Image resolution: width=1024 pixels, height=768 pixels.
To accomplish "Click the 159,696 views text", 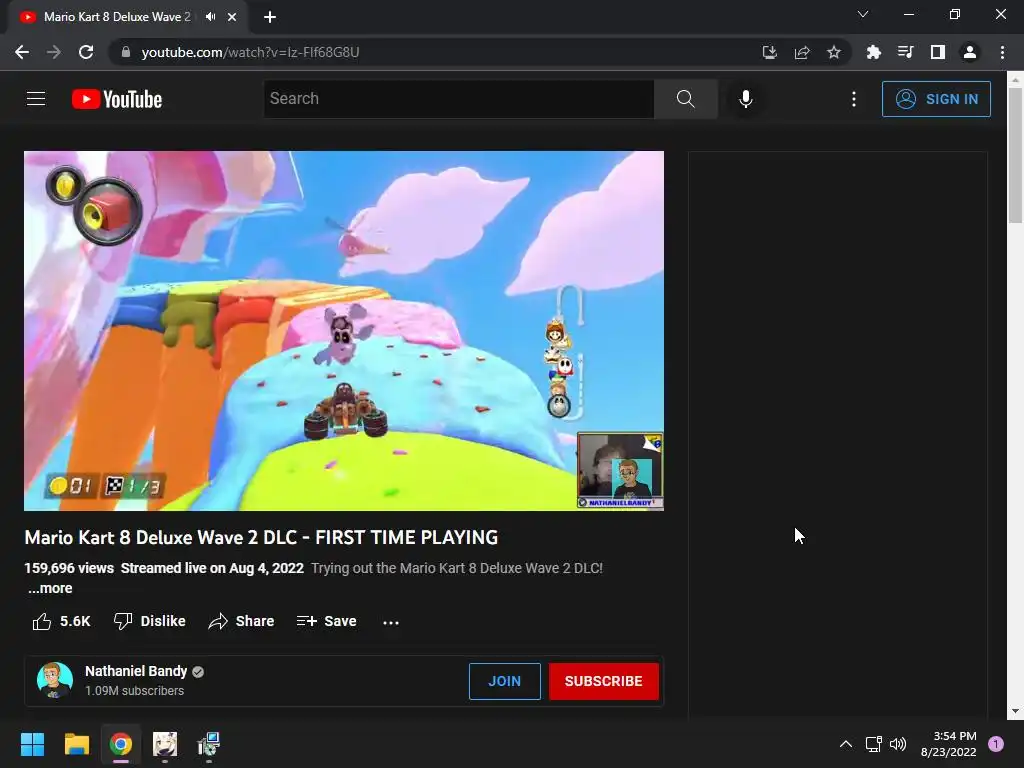I will 69,568.
